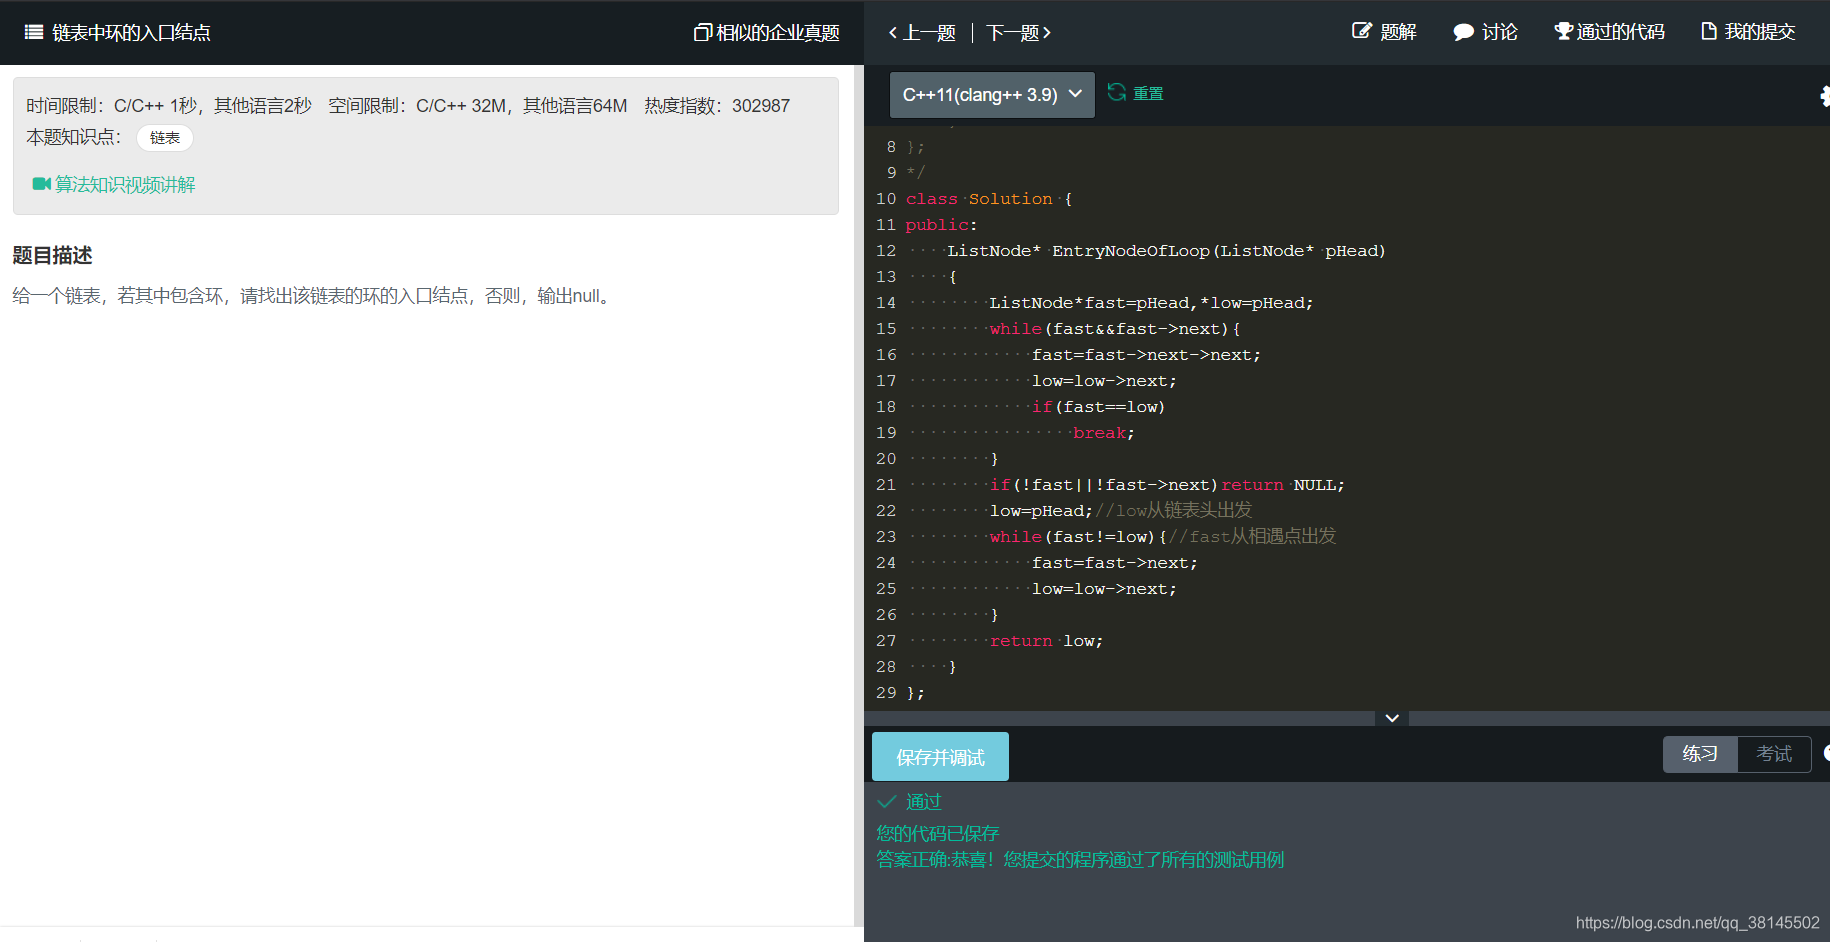Switch to 考试 exam mode

click(x=1774, y=754)
